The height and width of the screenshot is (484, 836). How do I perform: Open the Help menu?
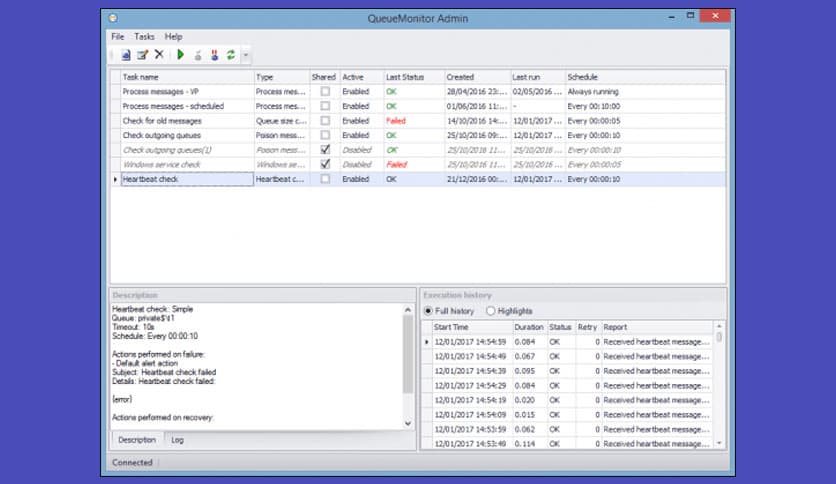[173, 37]
